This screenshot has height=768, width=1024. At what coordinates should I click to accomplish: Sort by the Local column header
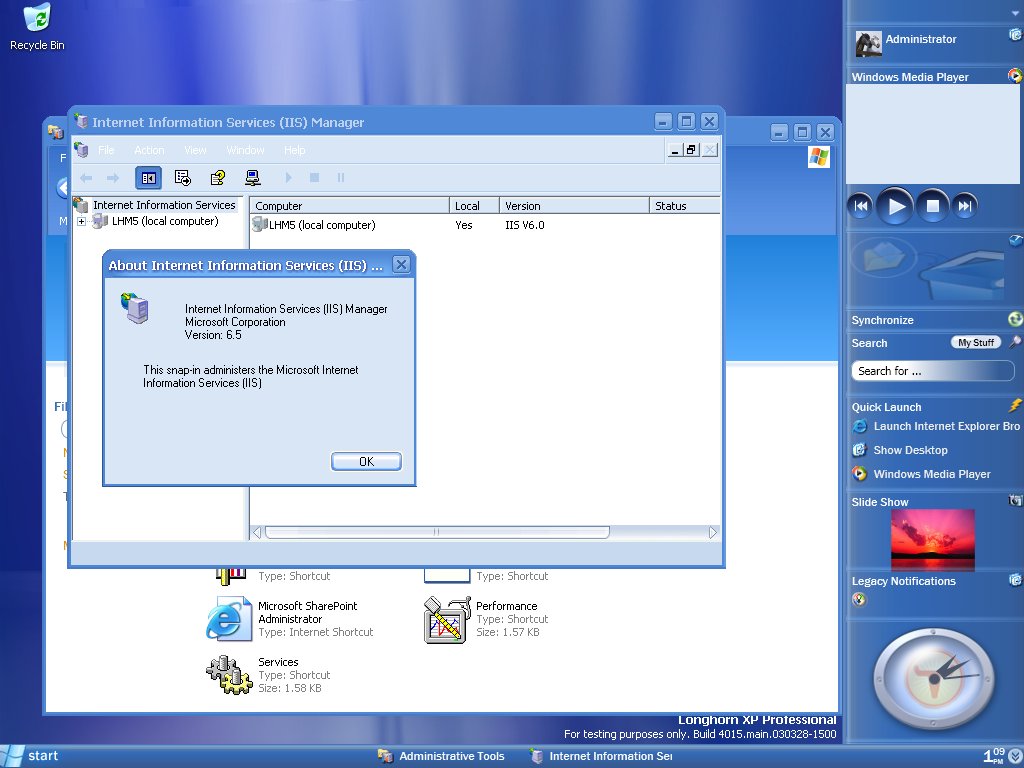[474, 206]
